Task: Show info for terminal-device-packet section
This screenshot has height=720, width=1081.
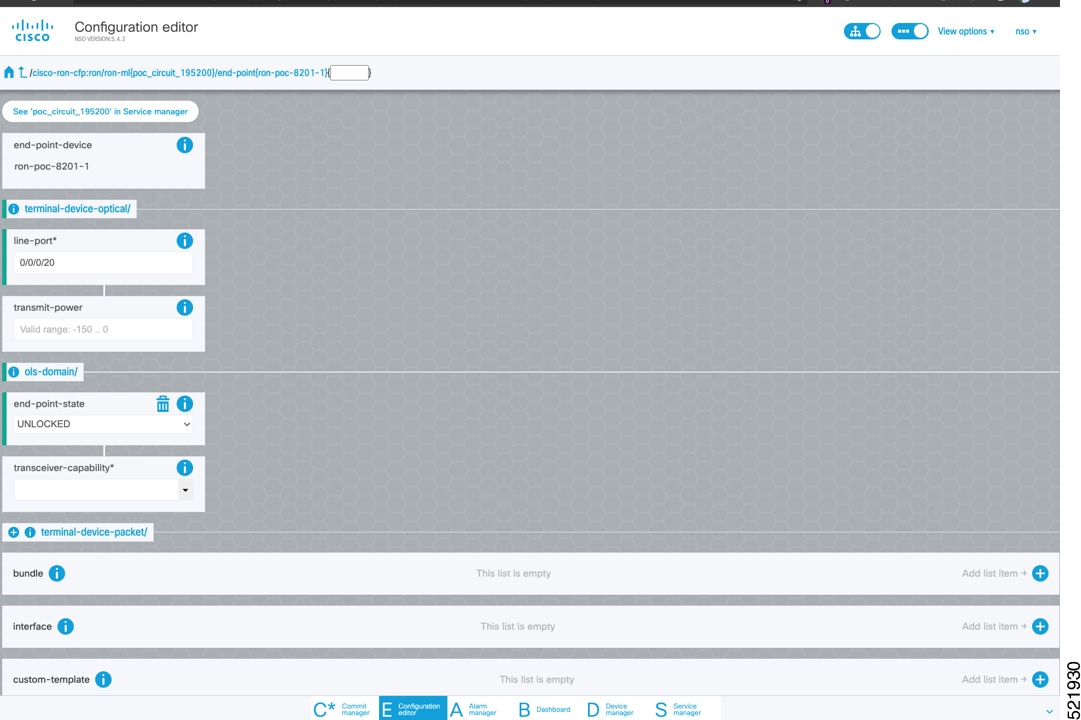Action: pos(30,532)
